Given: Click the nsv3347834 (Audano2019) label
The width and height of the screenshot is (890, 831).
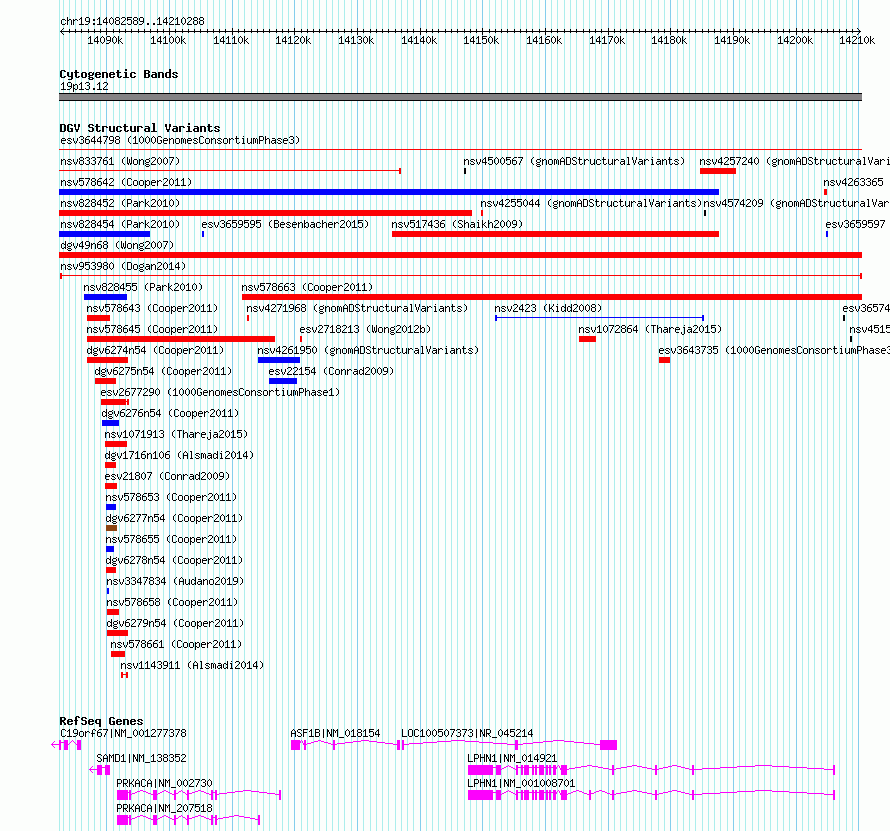Looking at the screenshot, I should [x=175, y=581].
